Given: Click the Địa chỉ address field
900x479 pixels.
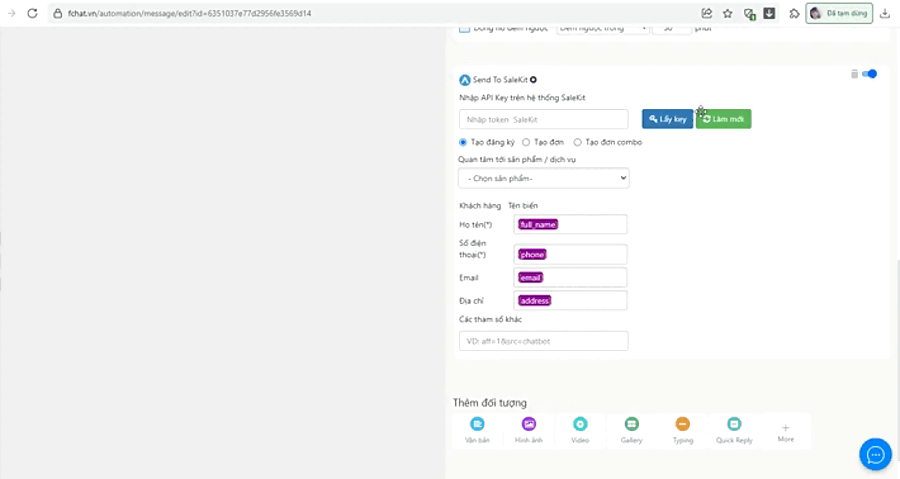Looking at the screenshot, I should coord(570,301).
